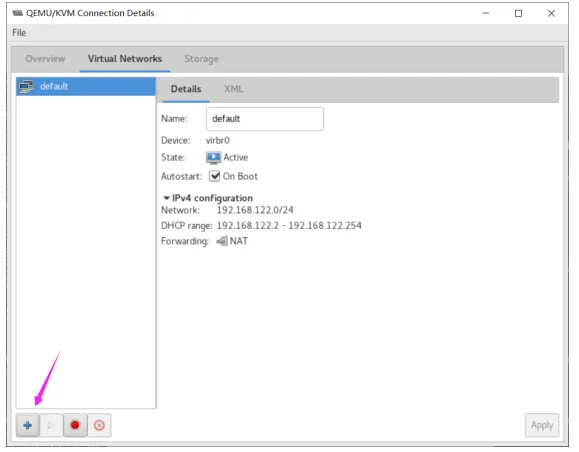Switch to the Storage tab
Screen dimensions: 579x452
click(202, 59)
